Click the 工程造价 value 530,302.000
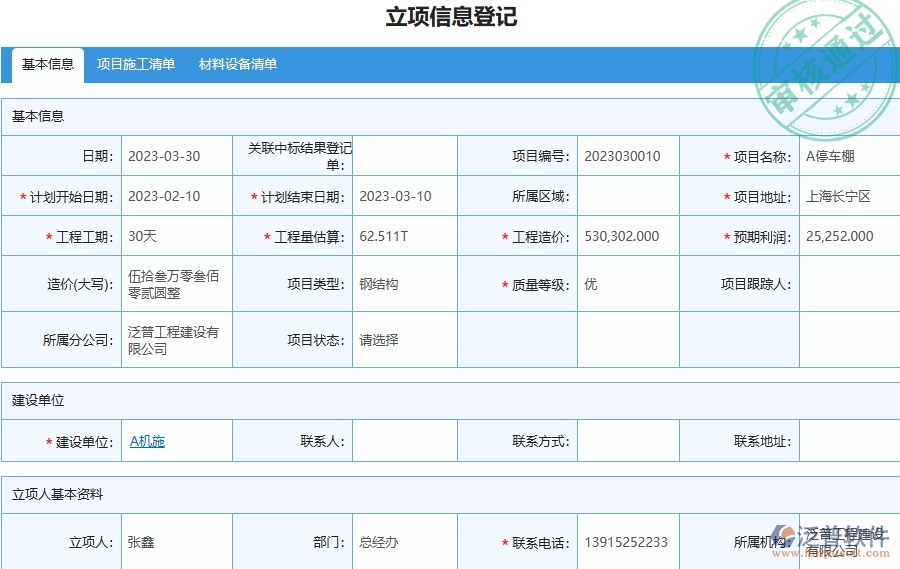The width and height of the screenshot is (900, 569). tap(622, 236)
